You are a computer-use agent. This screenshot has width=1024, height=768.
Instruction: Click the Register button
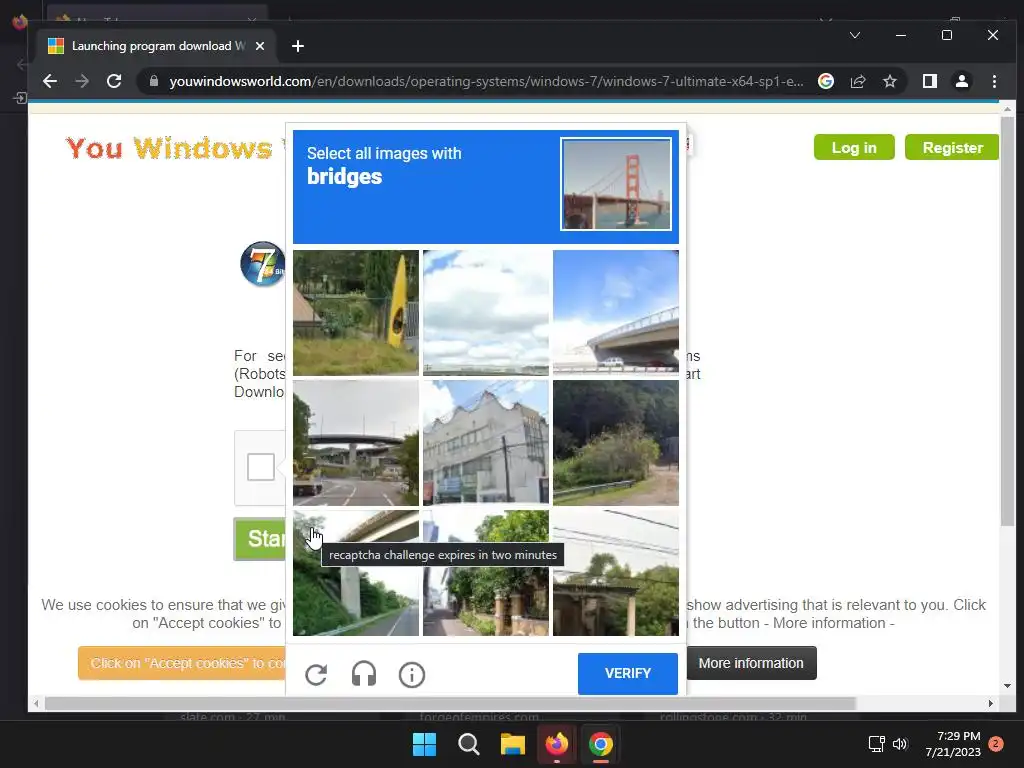[x=952, y=148]
